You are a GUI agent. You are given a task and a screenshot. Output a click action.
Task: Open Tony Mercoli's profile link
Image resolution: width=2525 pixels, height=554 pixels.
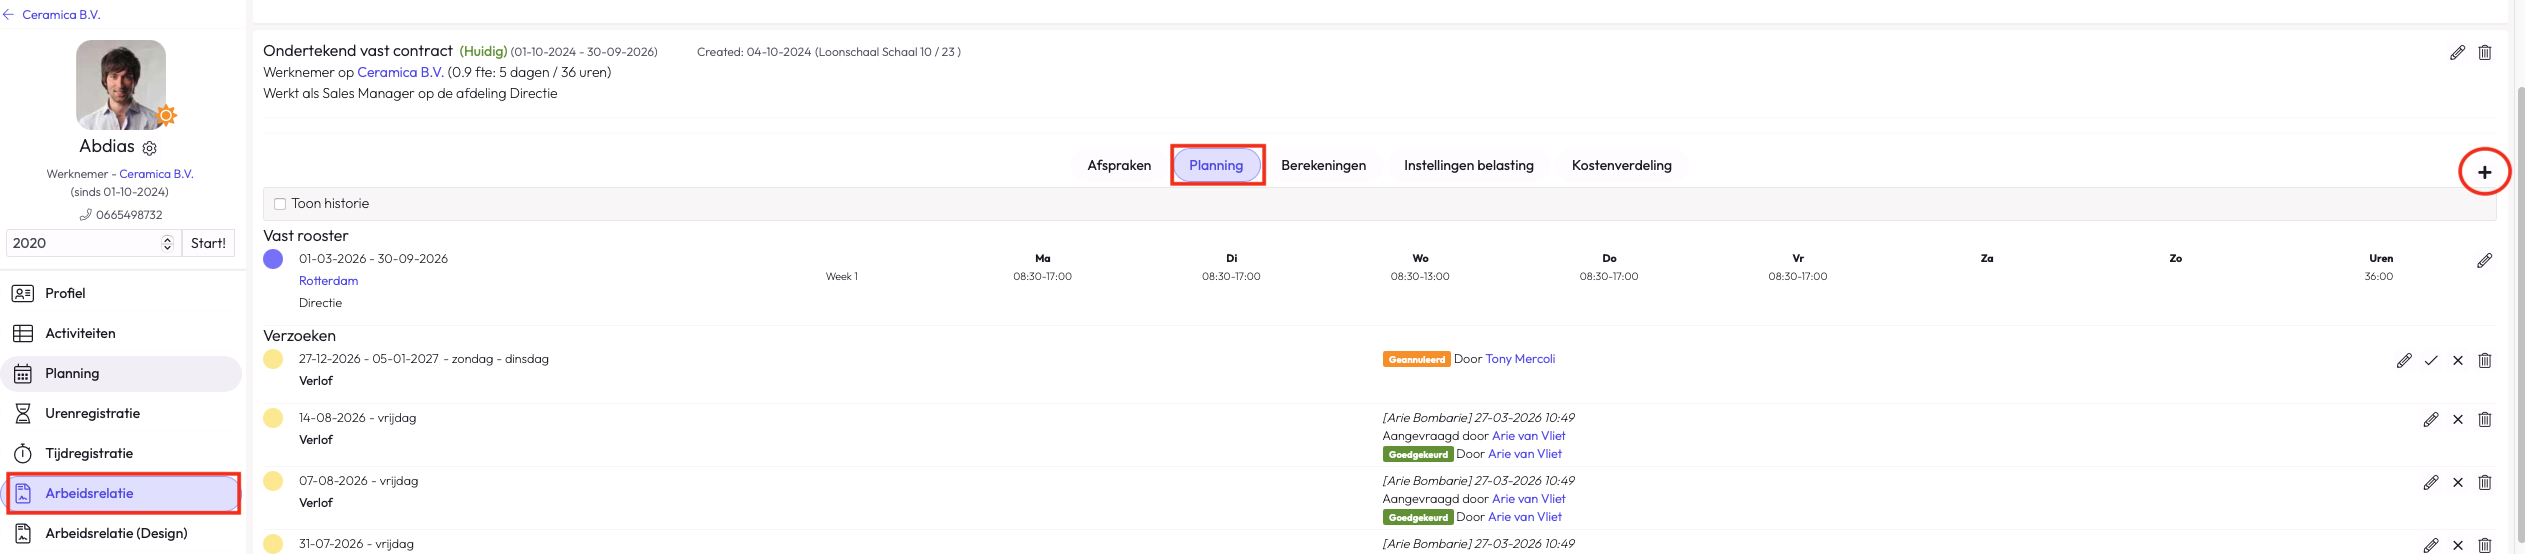1520,359
